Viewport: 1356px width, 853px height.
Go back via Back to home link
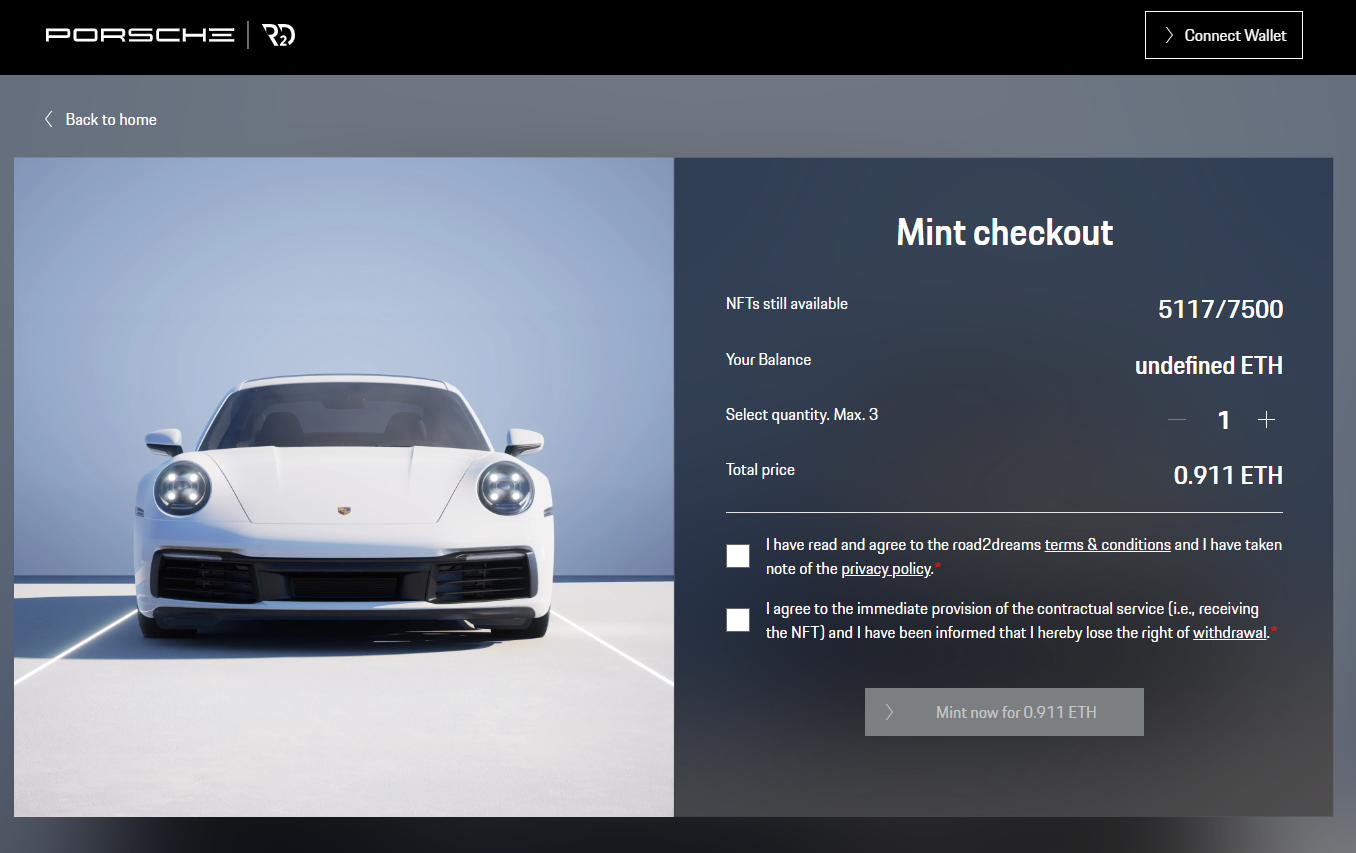[100, 119]
